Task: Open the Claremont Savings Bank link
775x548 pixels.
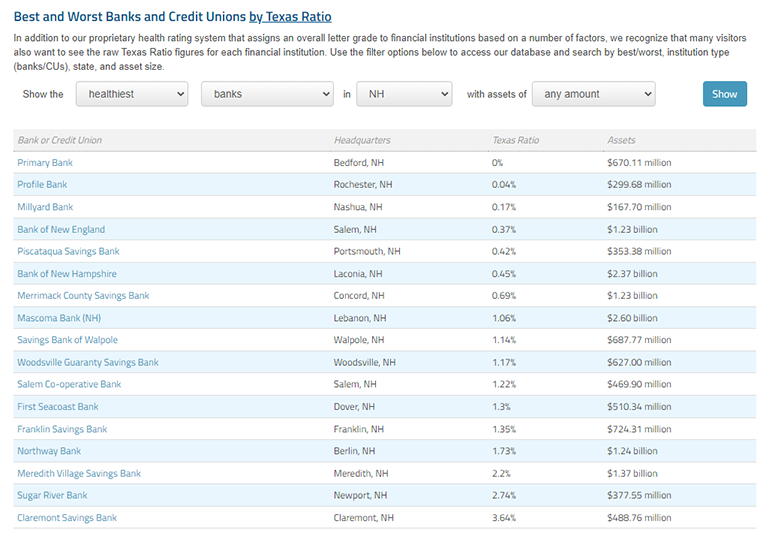Action: pos(67,518)
